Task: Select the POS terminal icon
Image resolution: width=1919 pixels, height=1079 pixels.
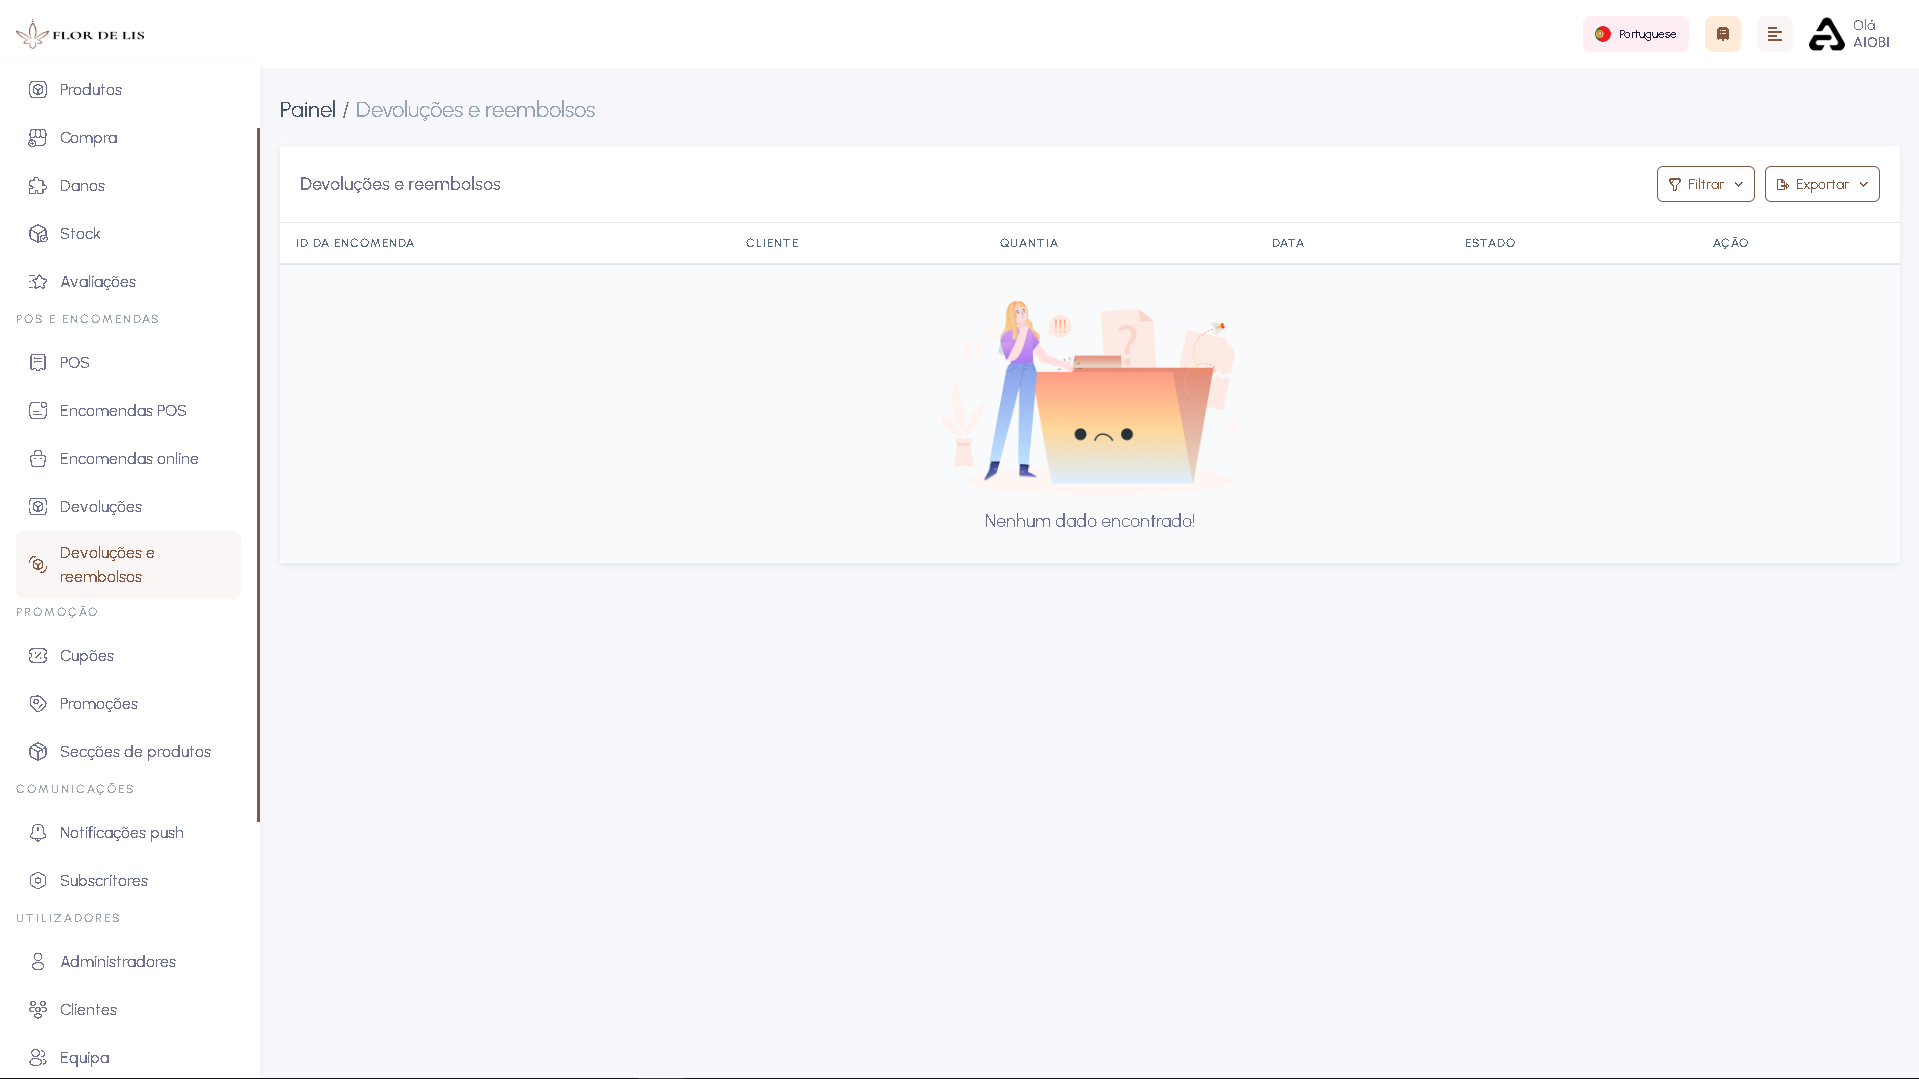Action: [38, 362]
